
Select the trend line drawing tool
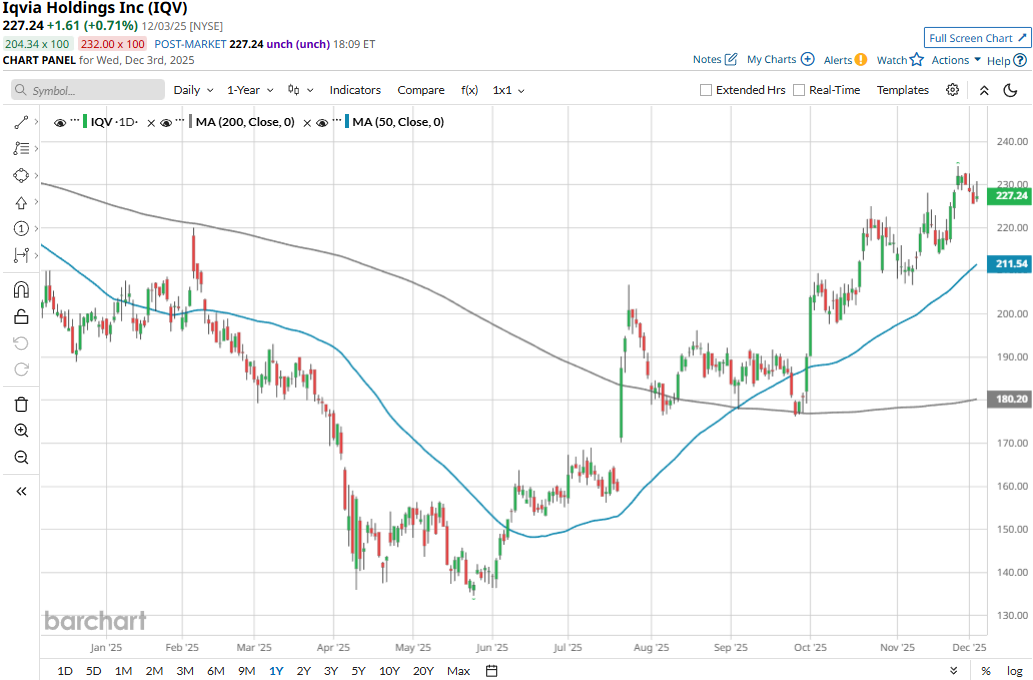[21, 122]
